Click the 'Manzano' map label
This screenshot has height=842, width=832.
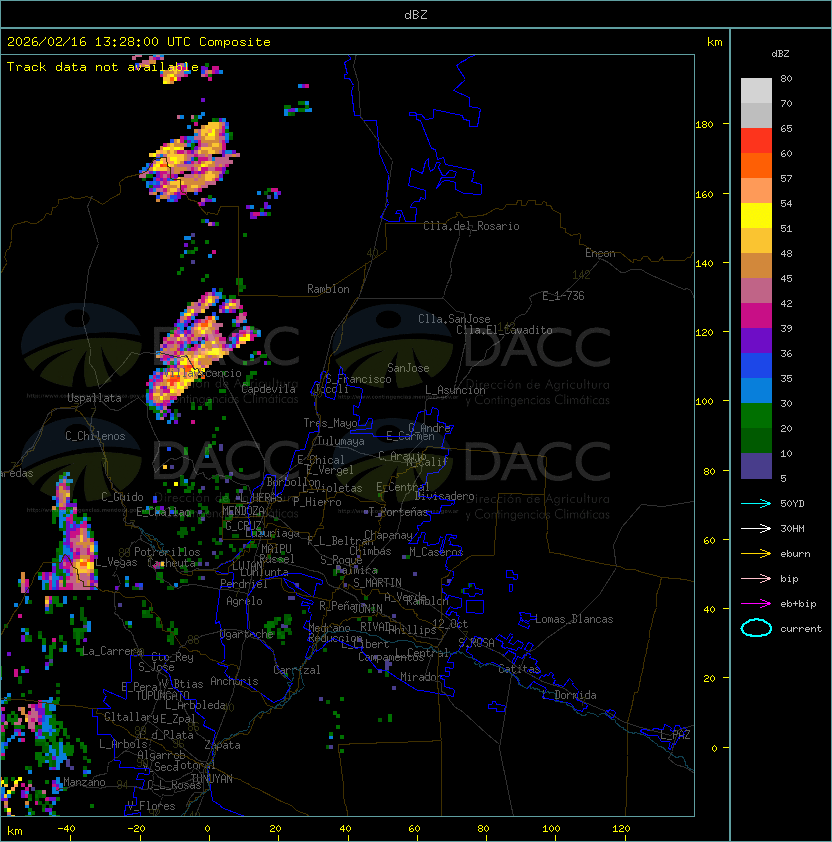click(84, 782)
